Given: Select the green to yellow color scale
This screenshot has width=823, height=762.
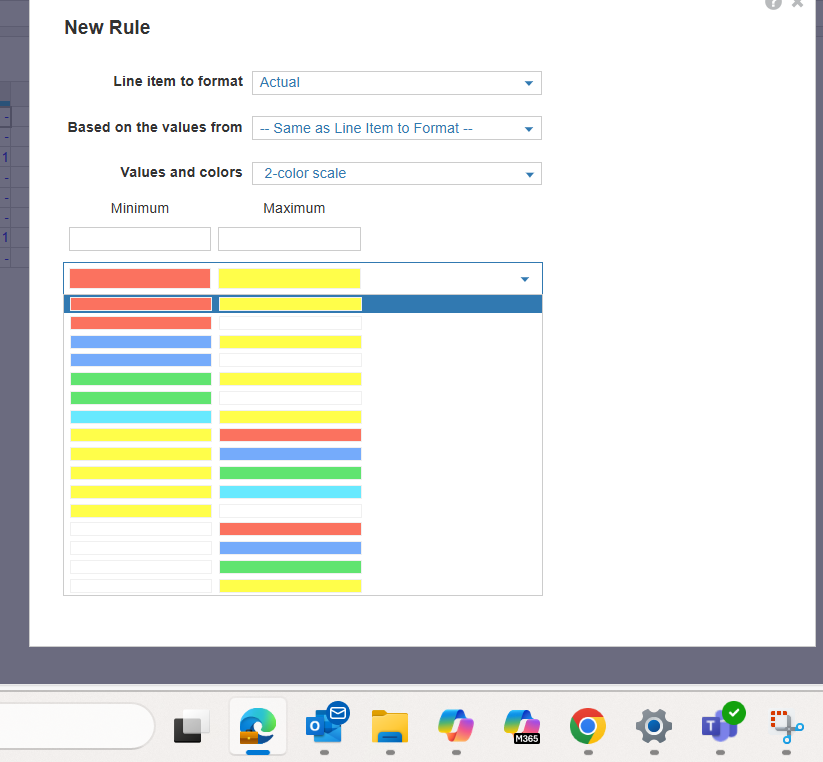Looking at the screenshot, I should click(303, 379).
